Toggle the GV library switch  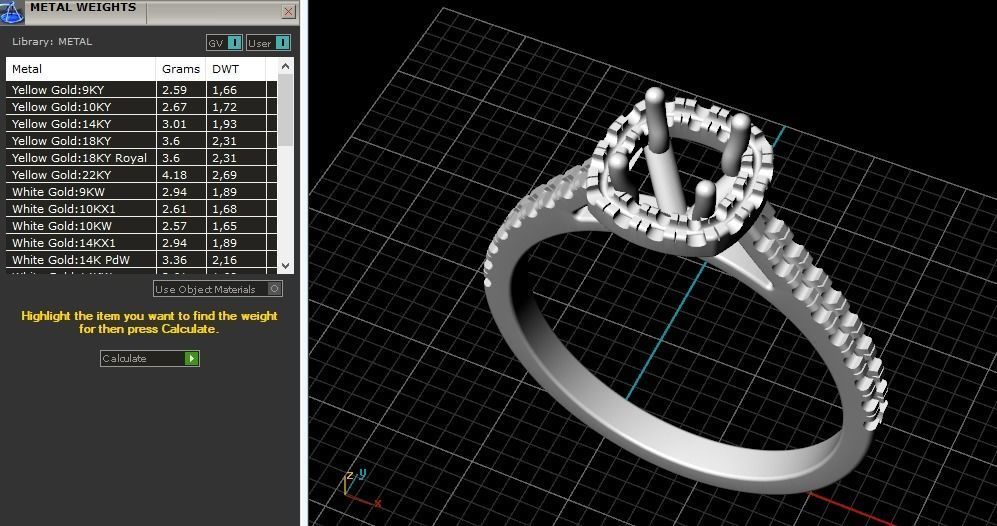pyautogui.click(x=224, y=43)
